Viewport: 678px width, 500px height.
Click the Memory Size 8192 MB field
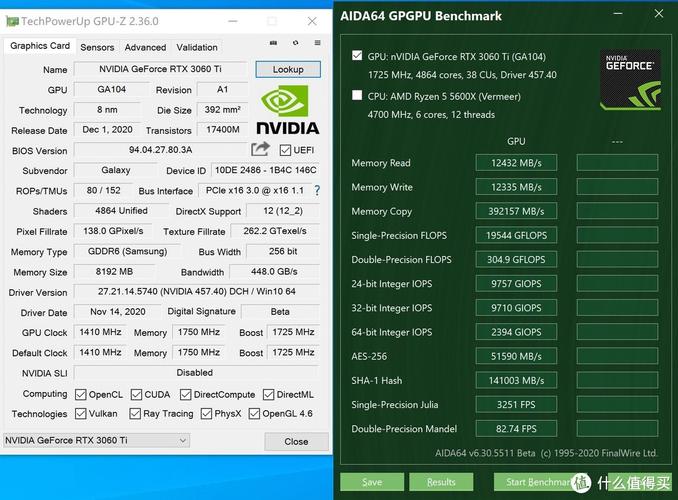114,272
